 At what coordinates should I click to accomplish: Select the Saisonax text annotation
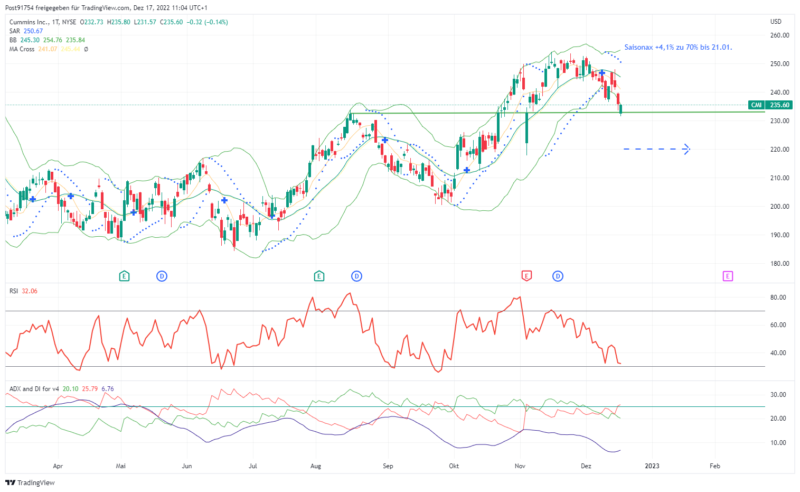coord(684,48)
